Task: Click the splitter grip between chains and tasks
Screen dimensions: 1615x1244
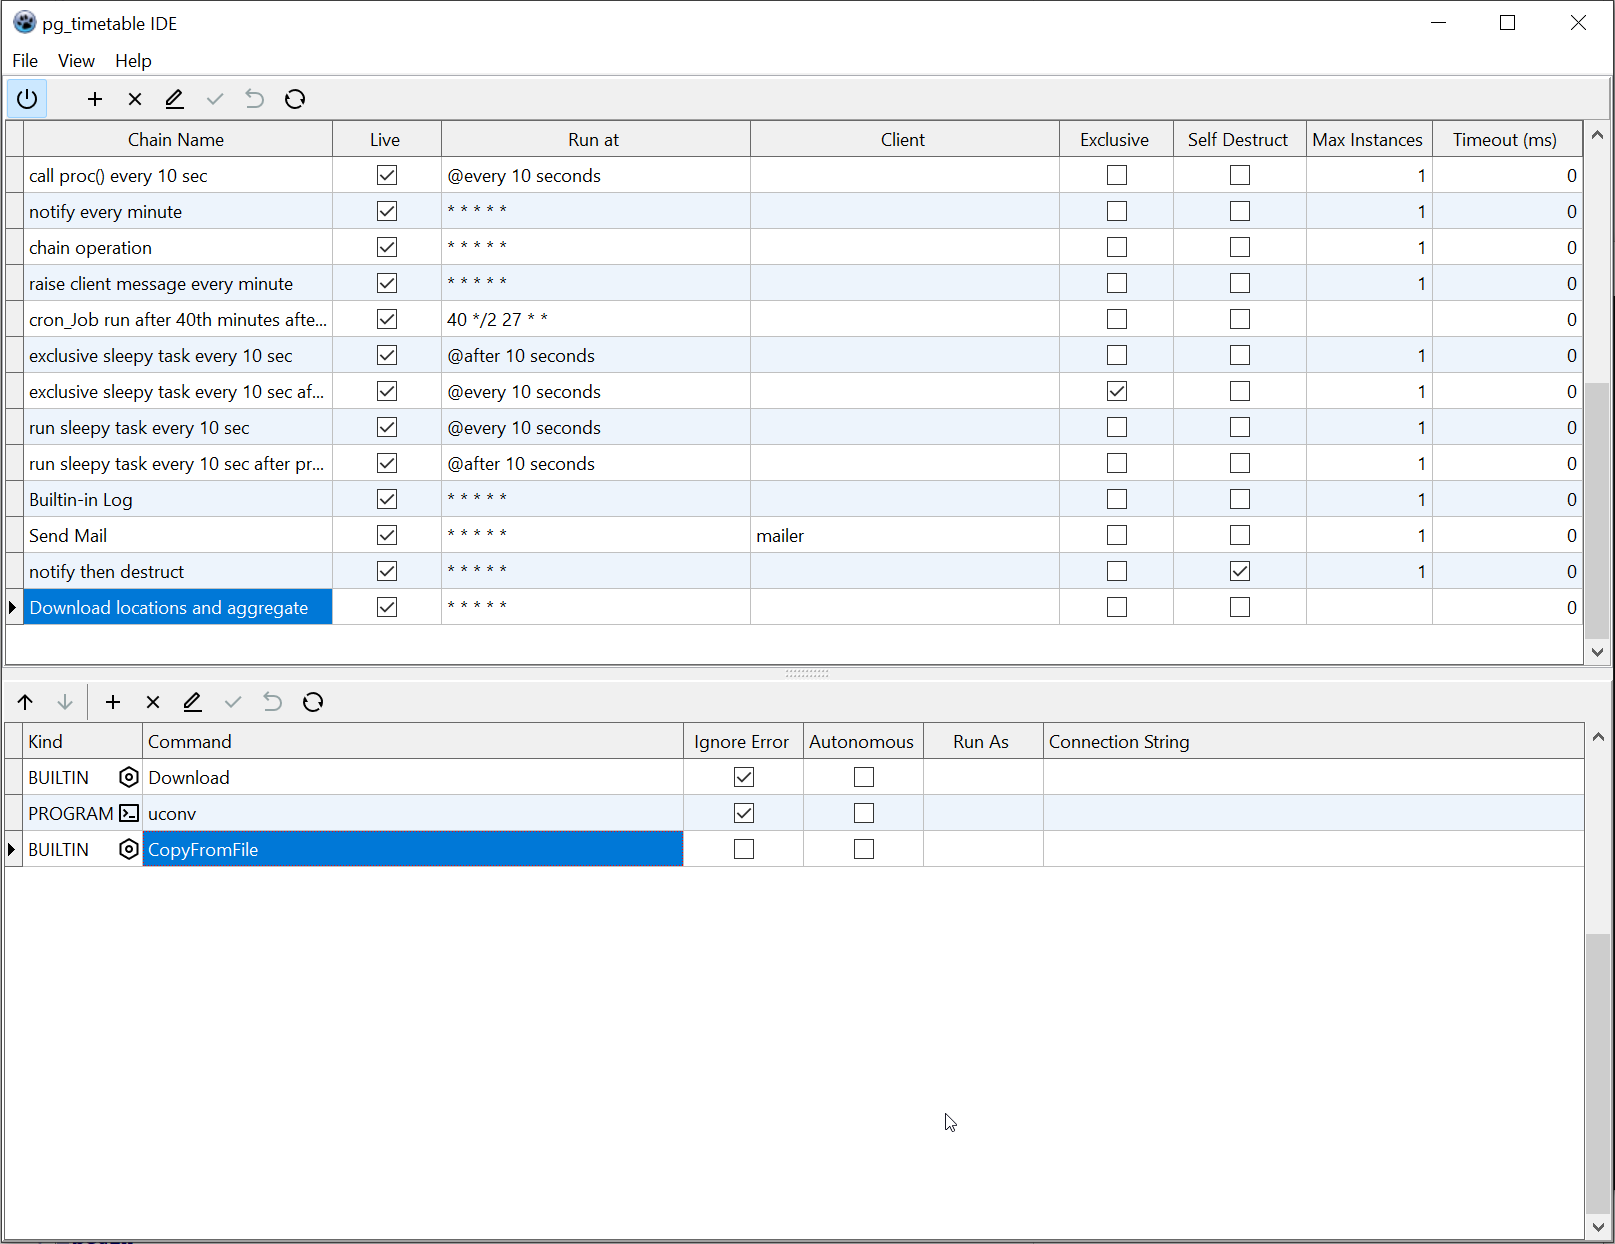Action: point(807,674)
